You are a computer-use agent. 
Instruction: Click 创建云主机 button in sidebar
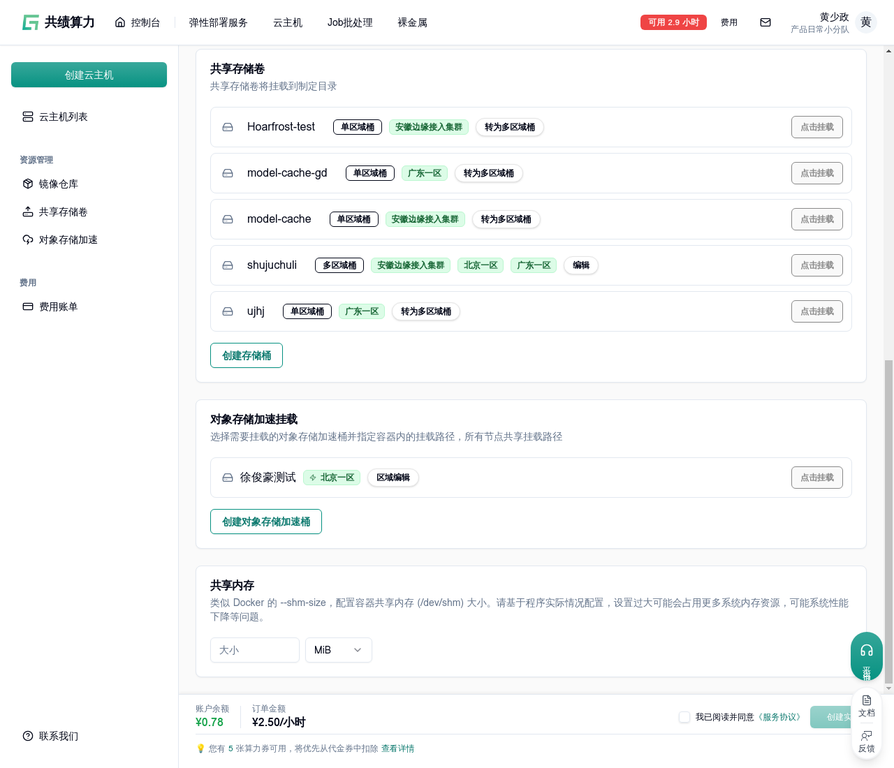pyautogui.click(x=89, y=75)
